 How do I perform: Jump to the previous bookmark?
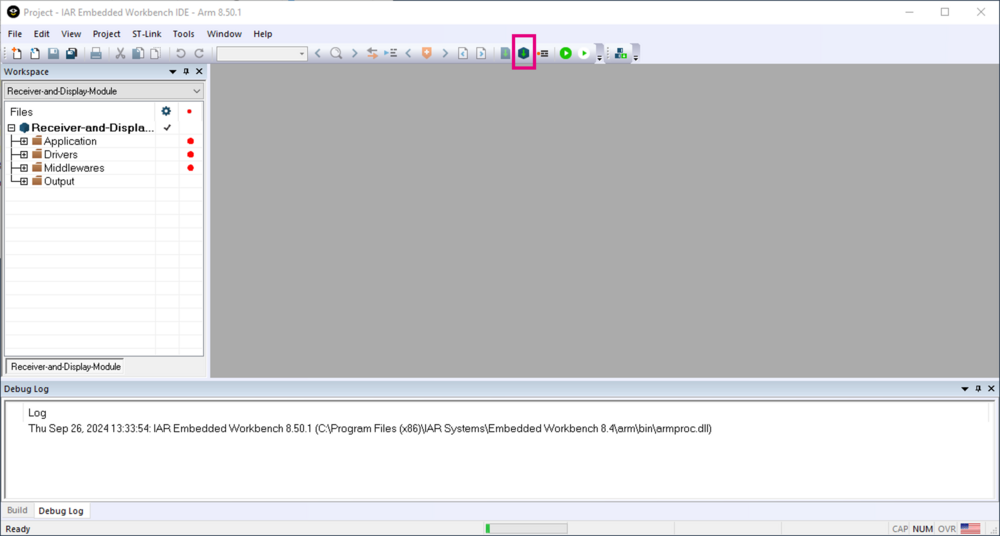pyautogui.click(x=408, y=54)
